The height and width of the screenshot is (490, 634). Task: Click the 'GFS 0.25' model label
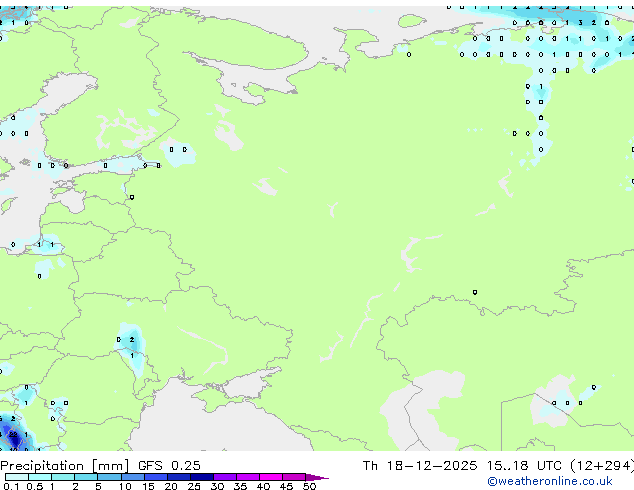(x=169, y=466)
